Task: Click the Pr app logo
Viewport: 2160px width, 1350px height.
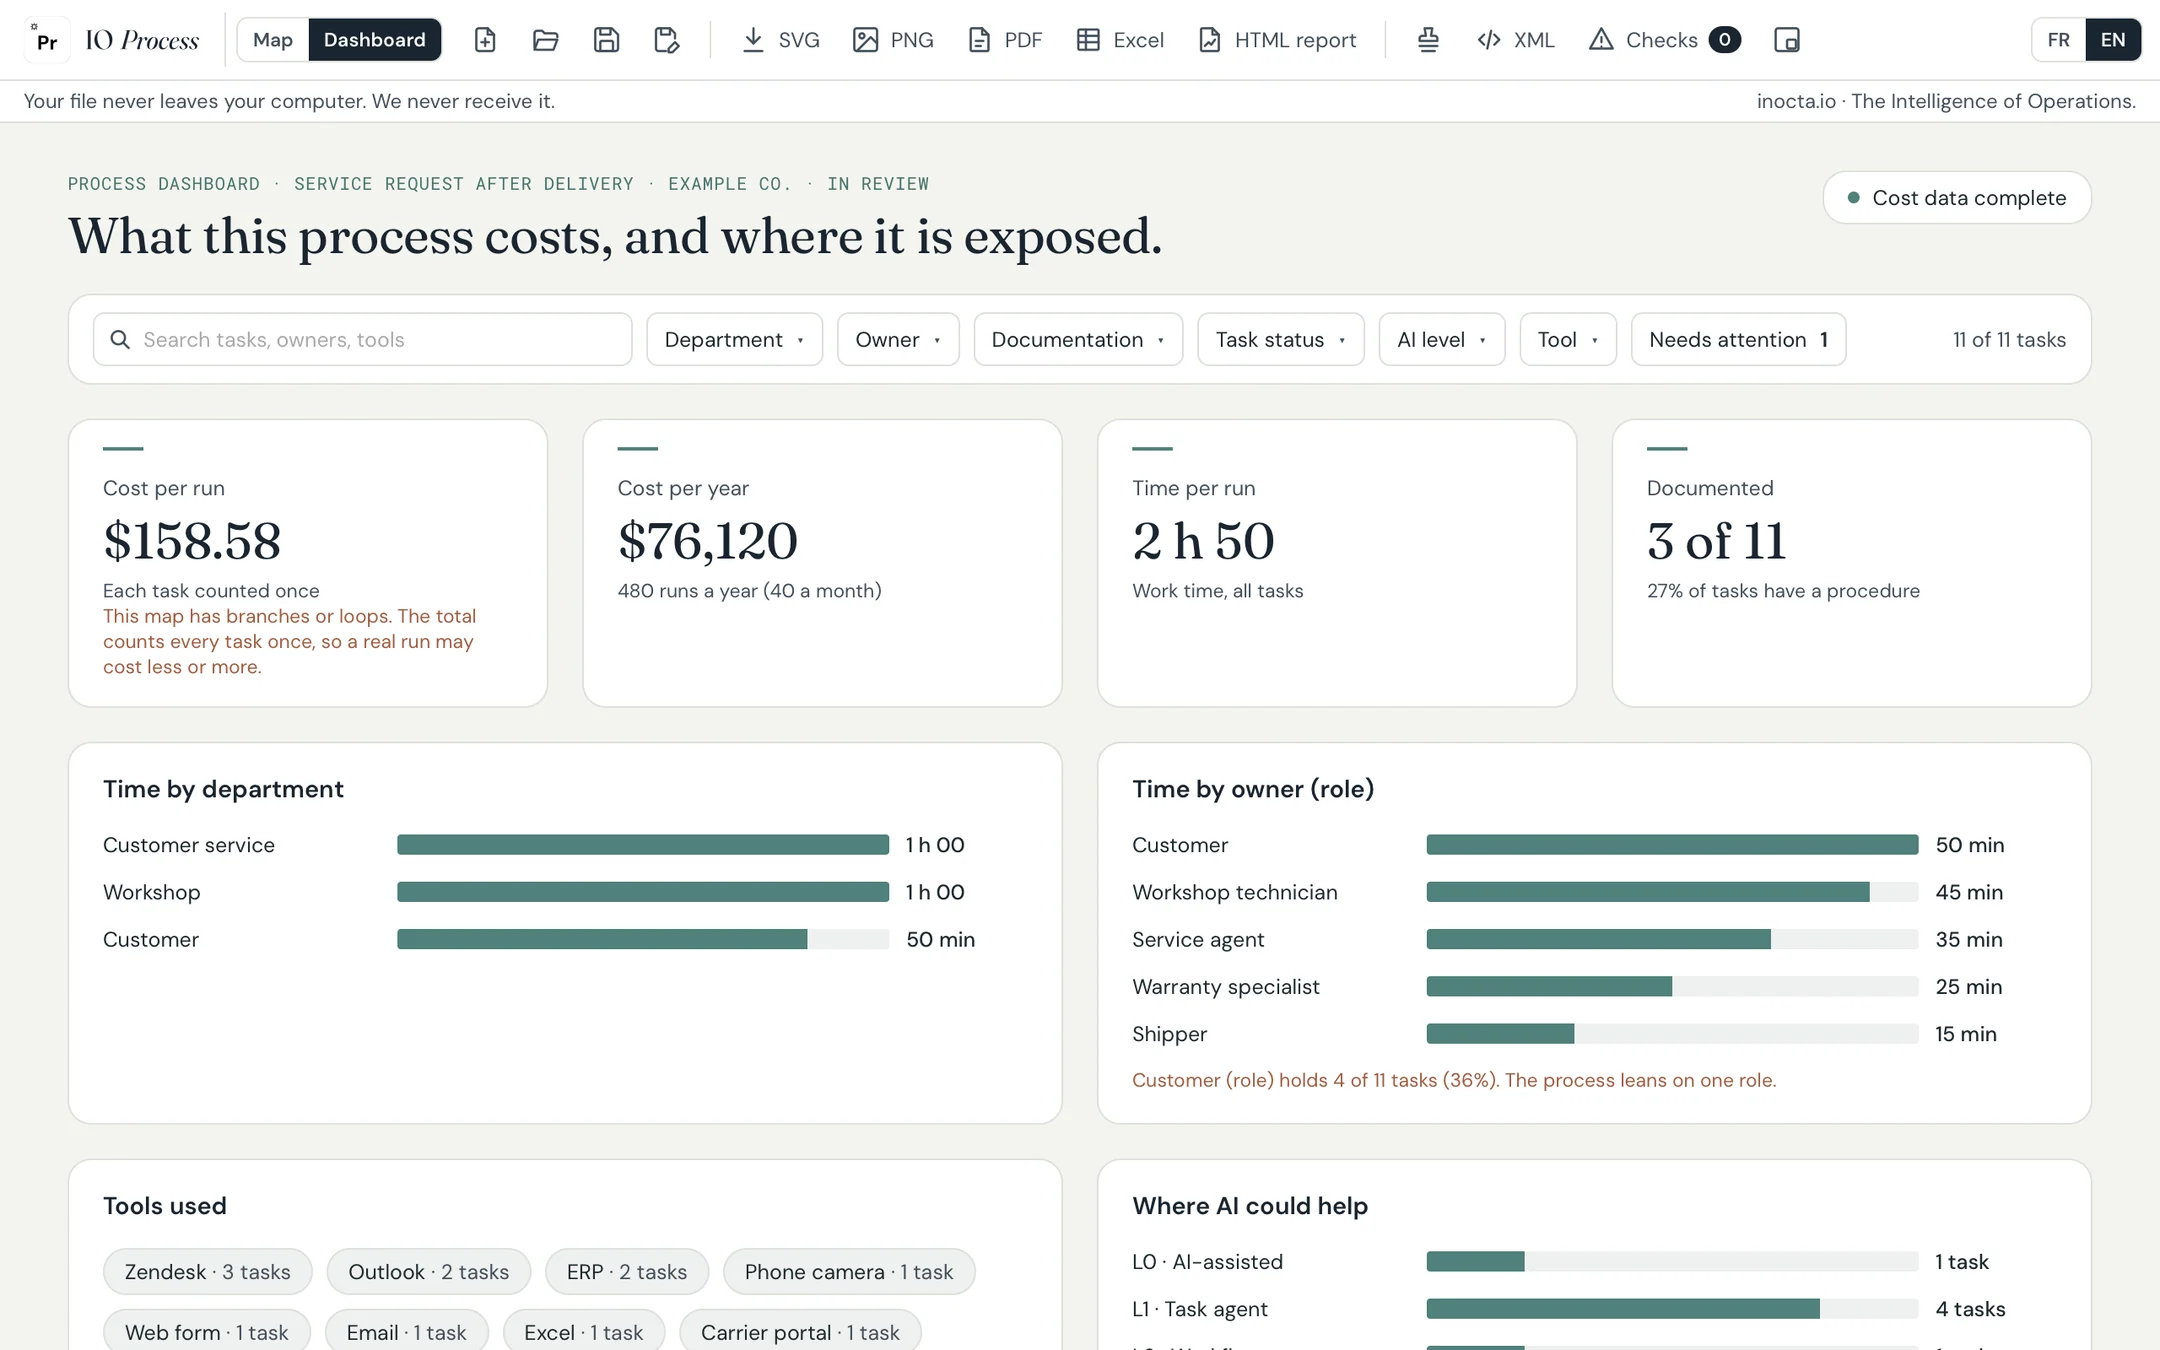Action: coord(46,40)
